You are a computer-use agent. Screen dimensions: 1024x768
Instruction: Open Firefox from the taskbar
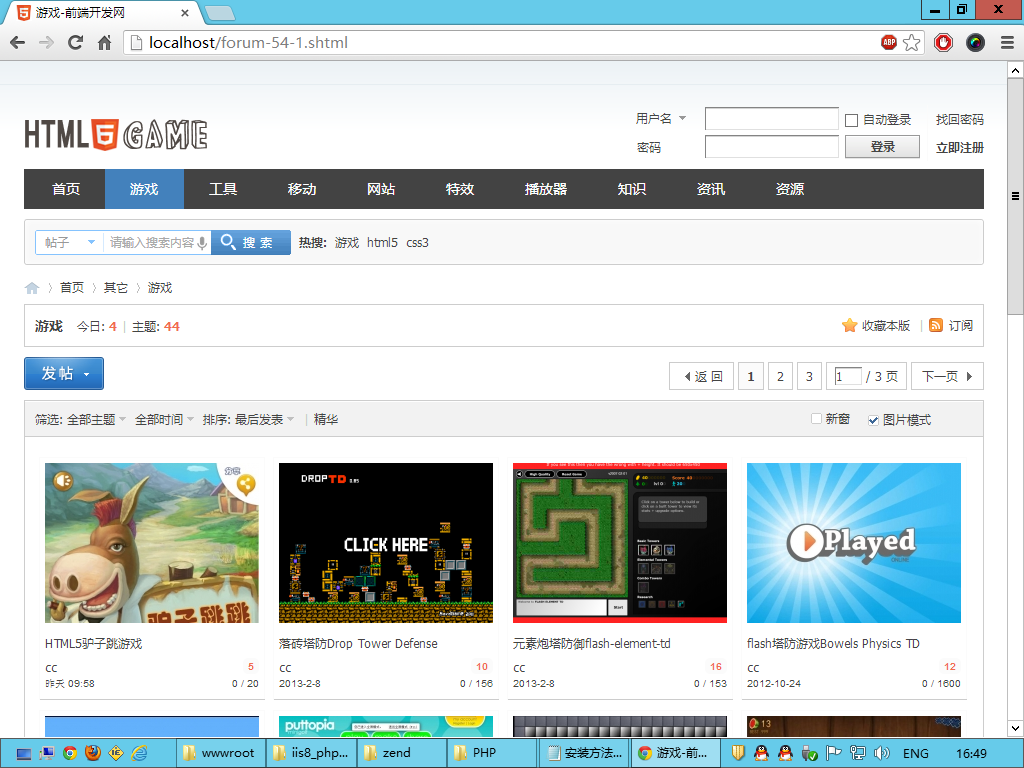click(93, 753)
